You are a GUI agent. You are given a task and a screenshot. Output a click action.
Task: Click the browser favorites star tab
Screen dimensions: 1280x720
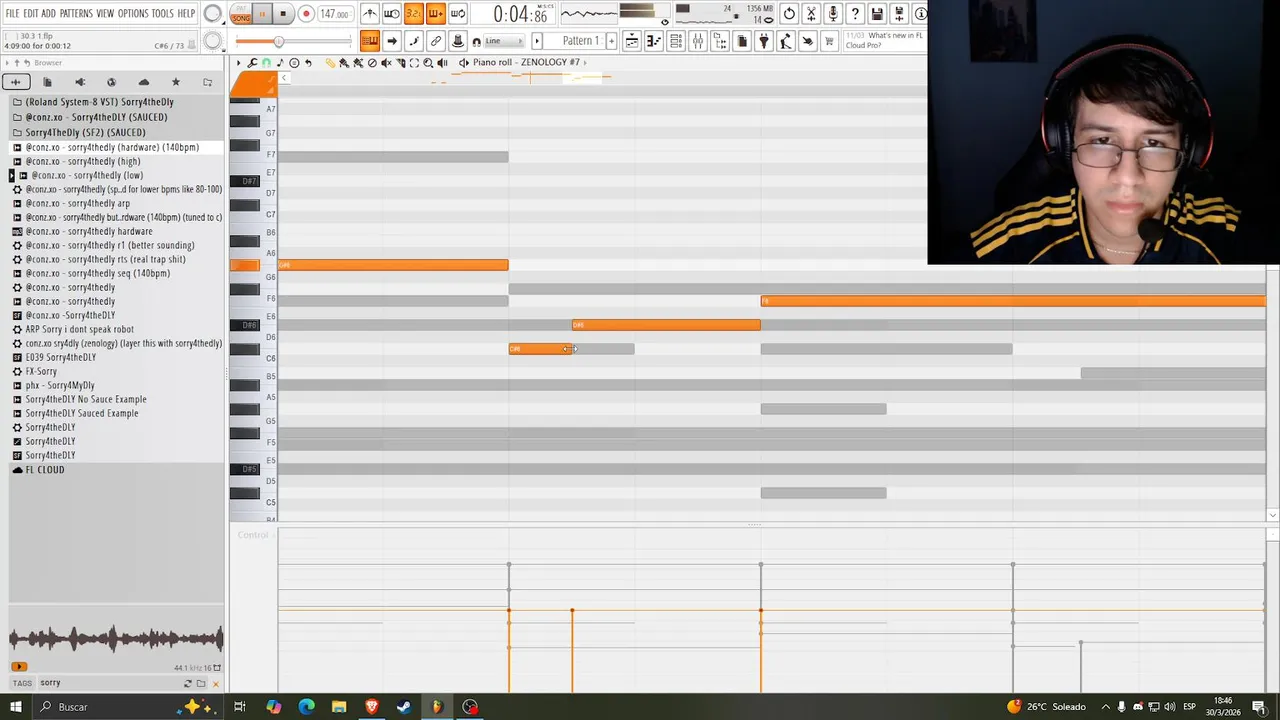[x=175, y=82]
